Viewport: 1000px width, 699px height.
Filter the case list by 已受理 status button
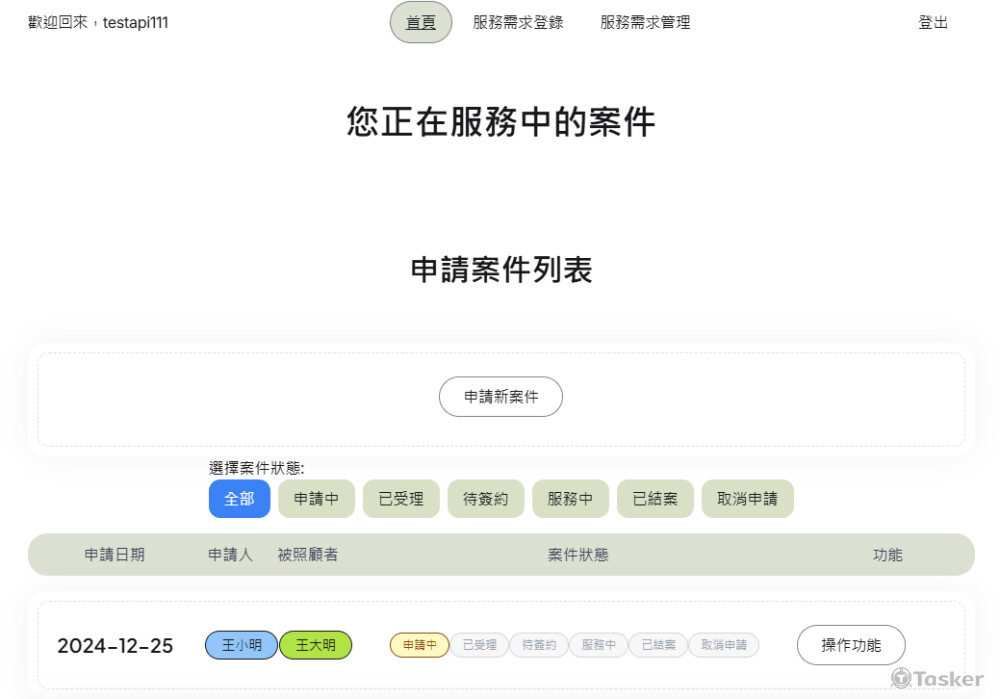[x=401, y=499]
